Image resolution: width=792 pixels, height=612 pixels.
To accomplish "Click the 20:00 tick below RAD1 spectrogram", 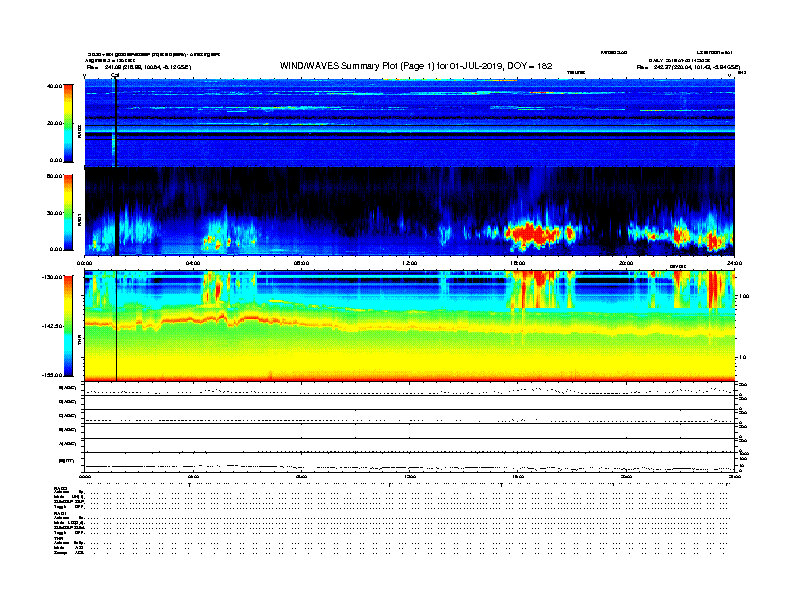I will pos(626,263).
